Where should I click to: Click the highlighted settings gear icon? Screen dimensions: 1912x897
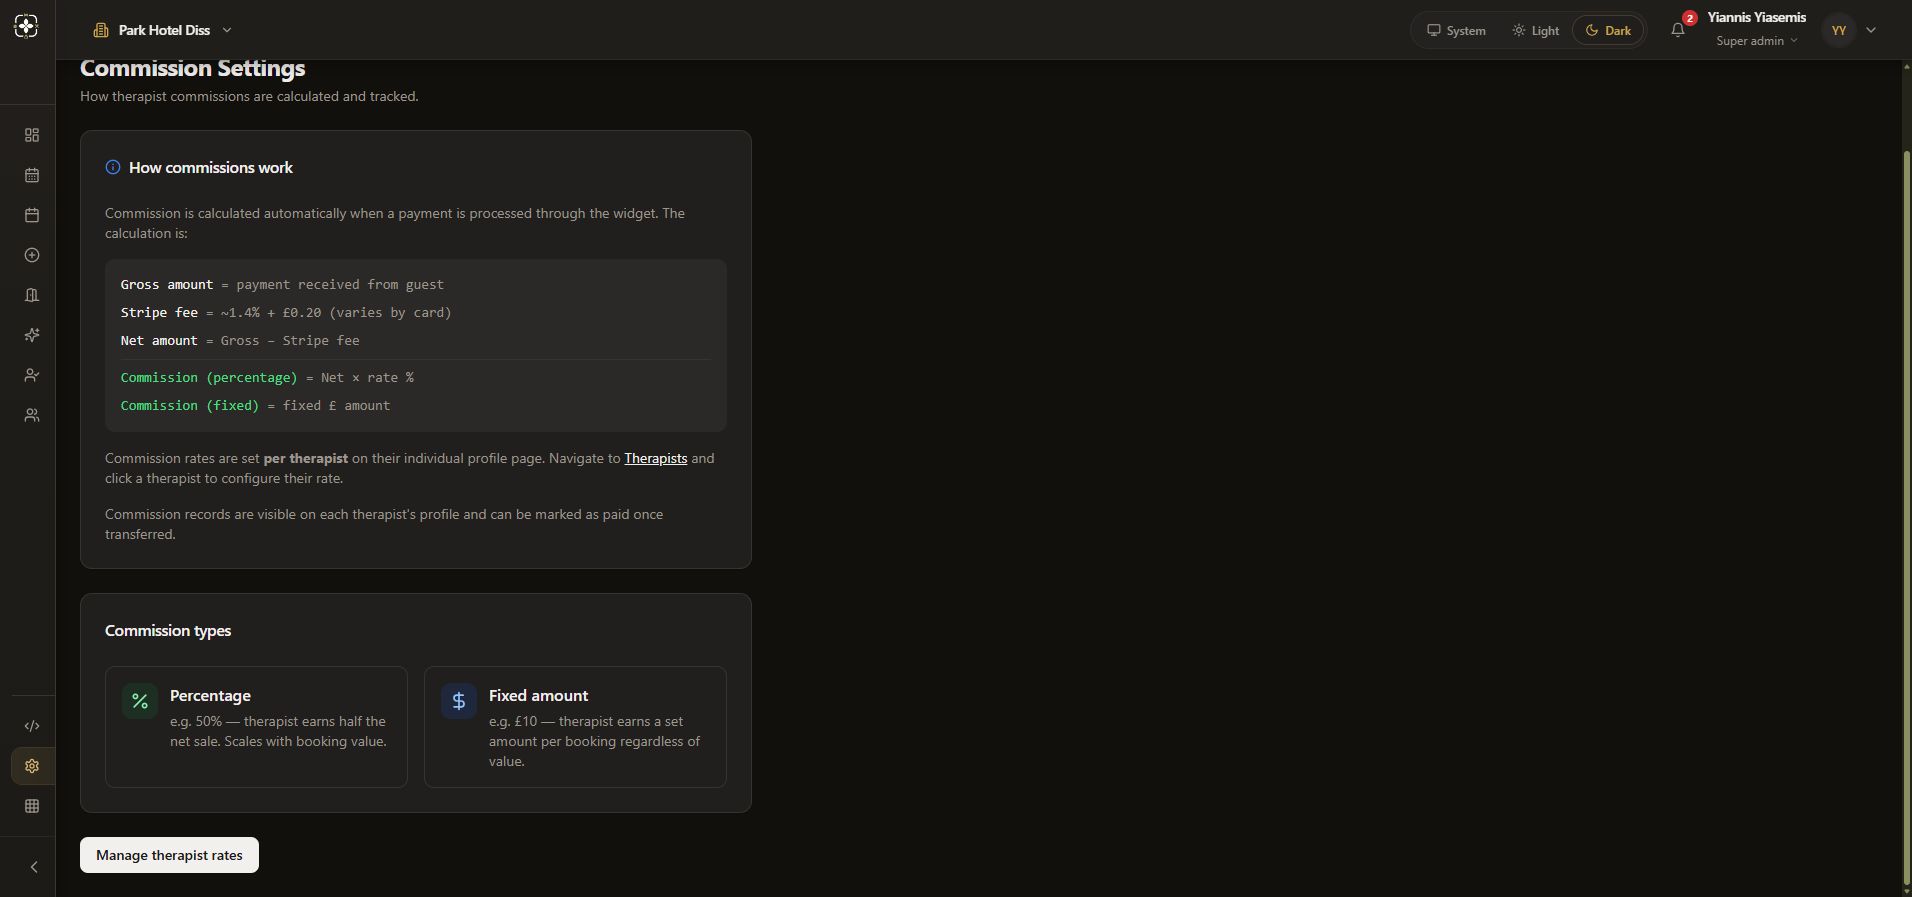[x=32, y=766]
